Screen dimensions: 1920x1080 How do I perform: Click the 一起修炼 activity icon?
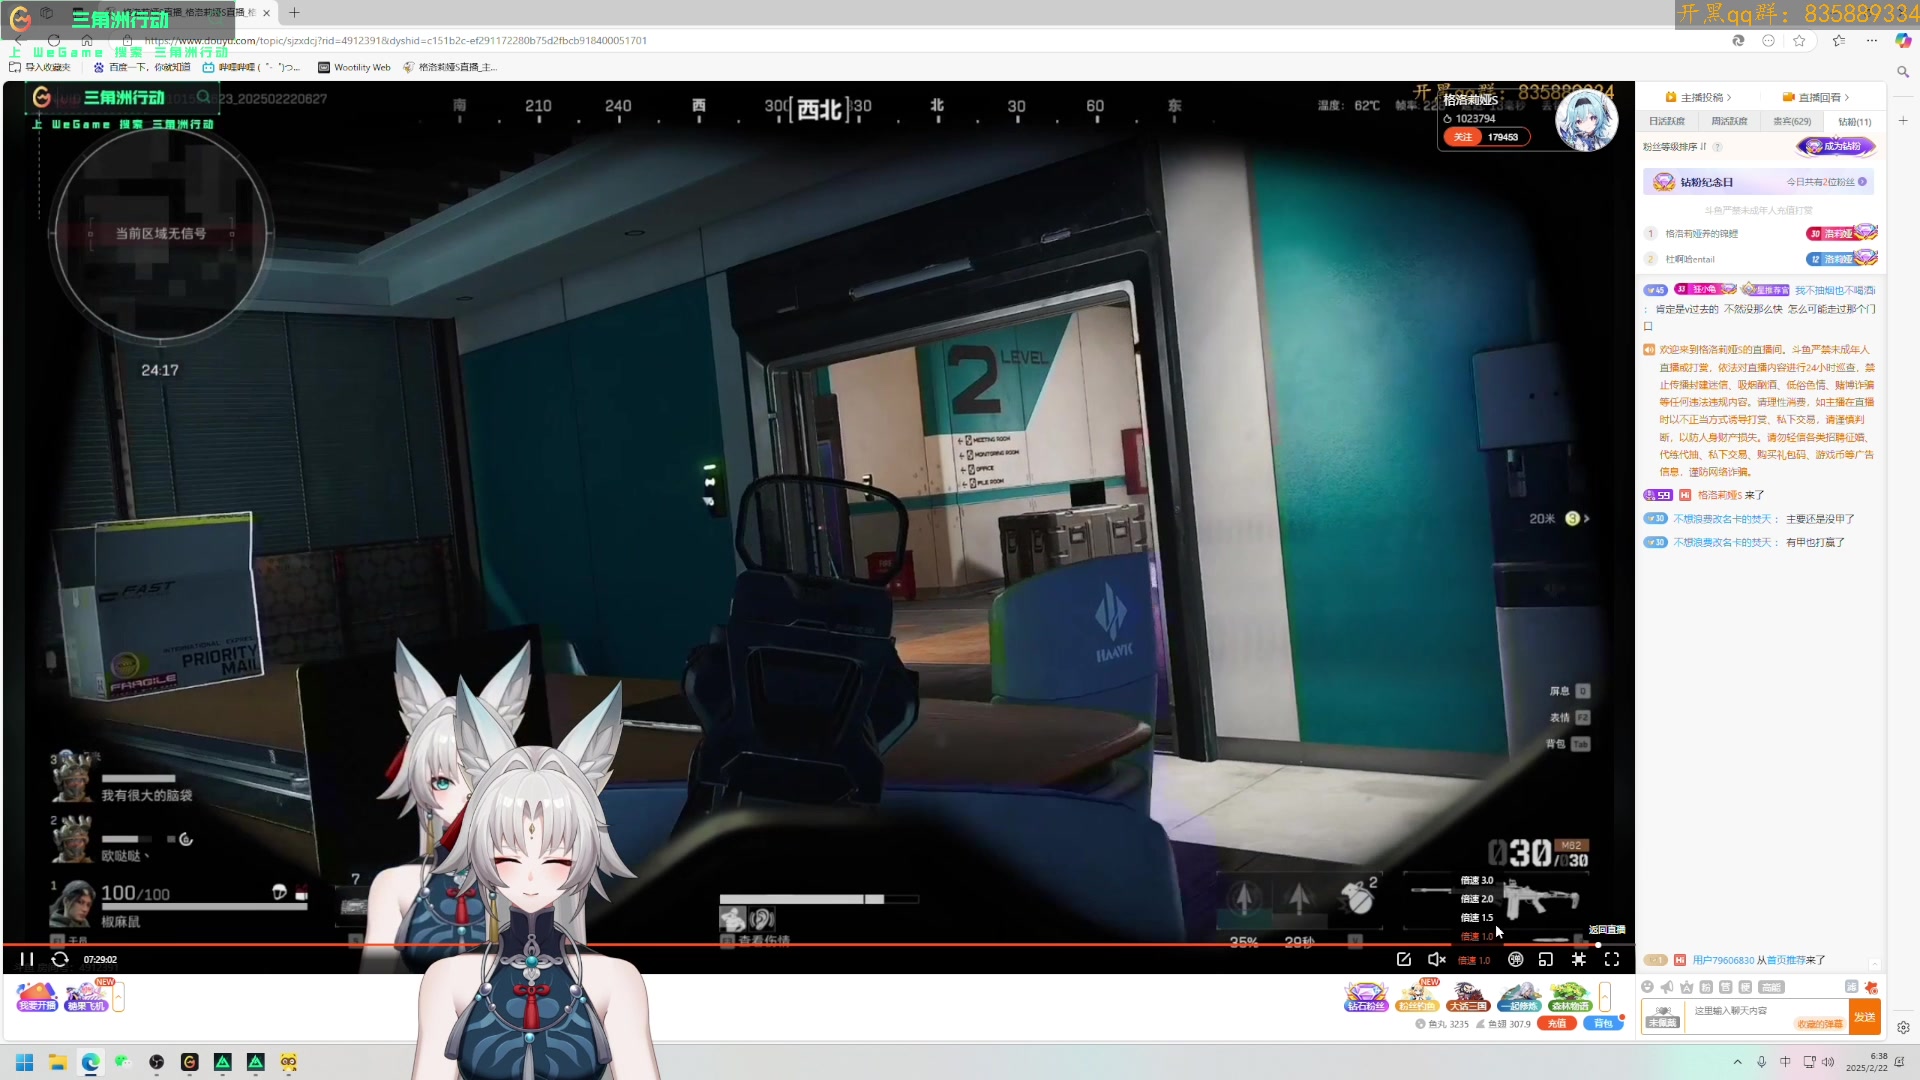(x=1518, y=997)
